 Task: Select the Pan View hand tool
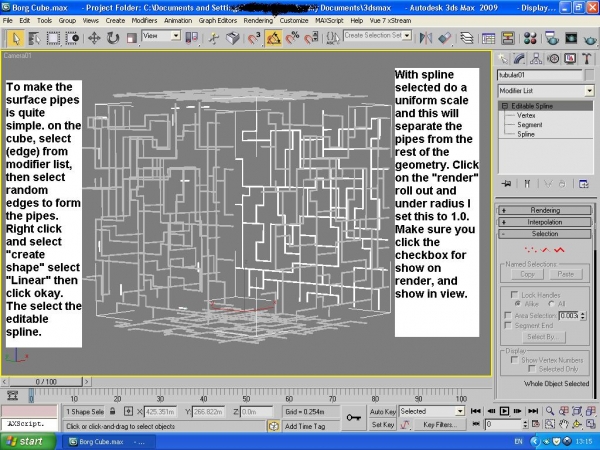click(x=563, y=424)
